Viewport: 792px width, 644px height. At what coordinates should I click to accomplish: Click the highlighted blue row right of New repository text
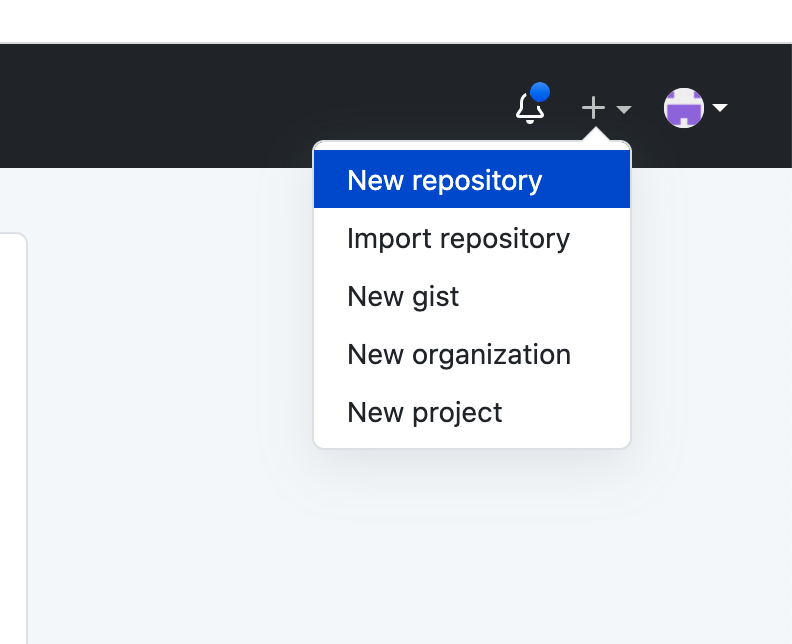pyautogui.click(x=590, y=180)
